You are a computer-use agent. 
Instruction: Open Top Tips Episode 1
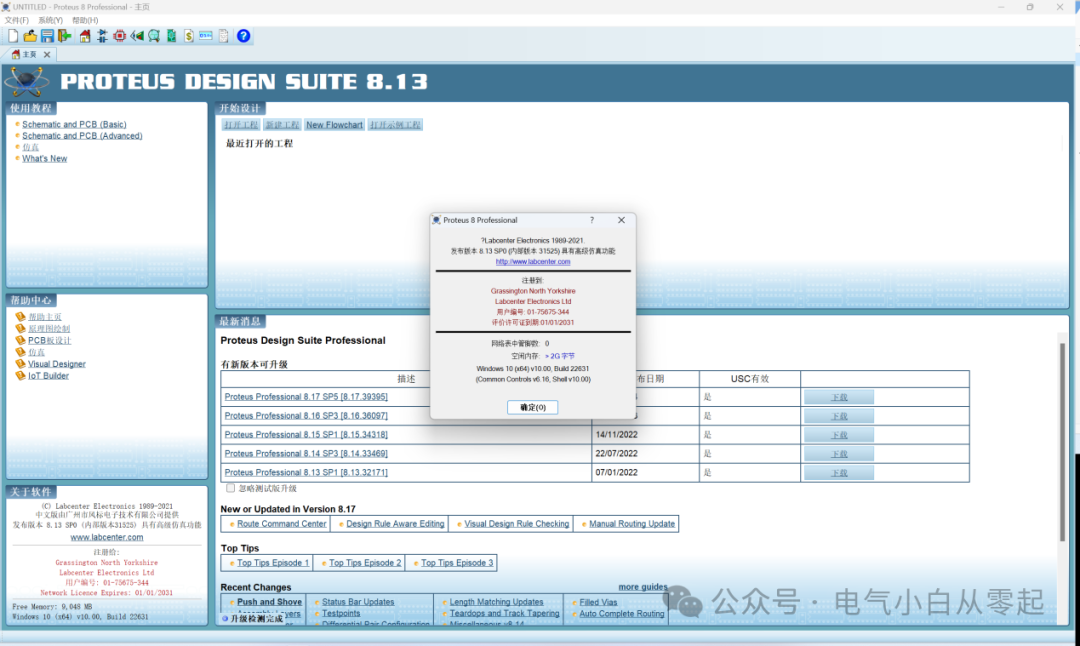[x=273, y=563]
